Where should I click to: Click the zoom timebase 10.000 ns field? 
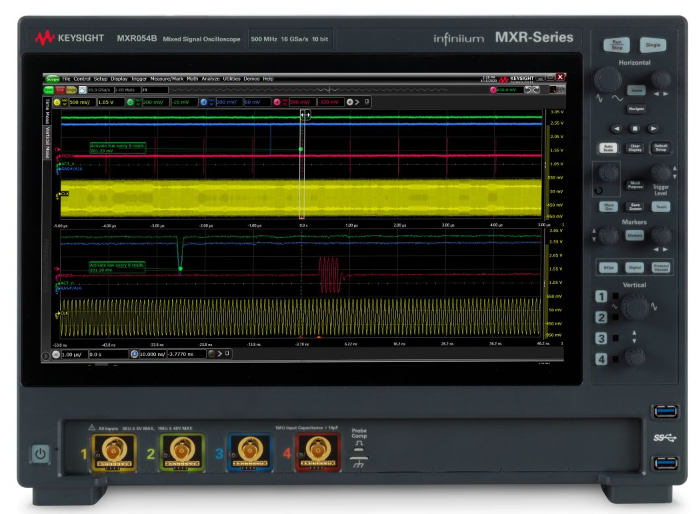(x=151, y=354)
